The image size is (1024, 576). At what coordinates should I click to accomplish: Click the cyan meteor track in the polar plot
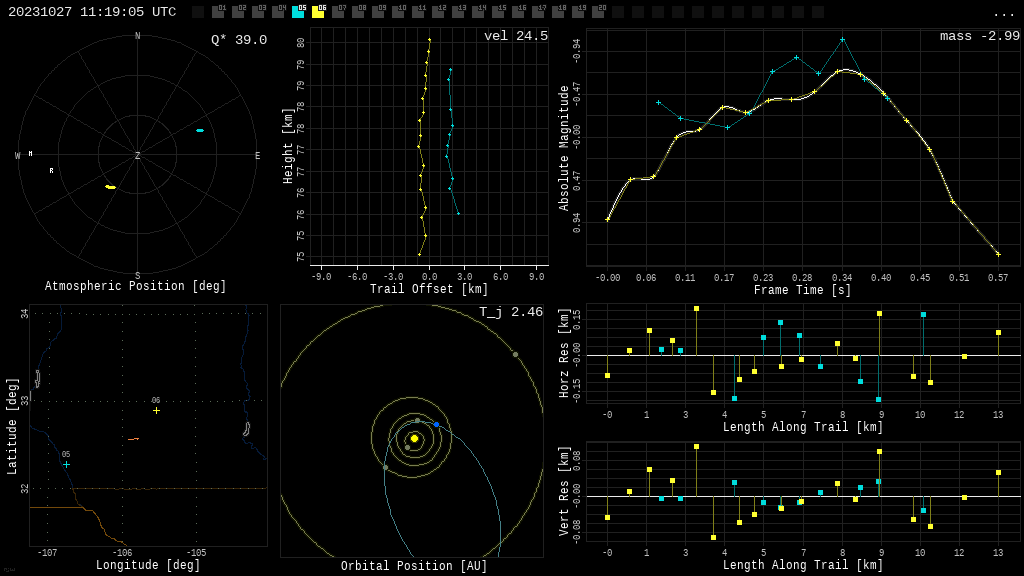tap(200, 131)
